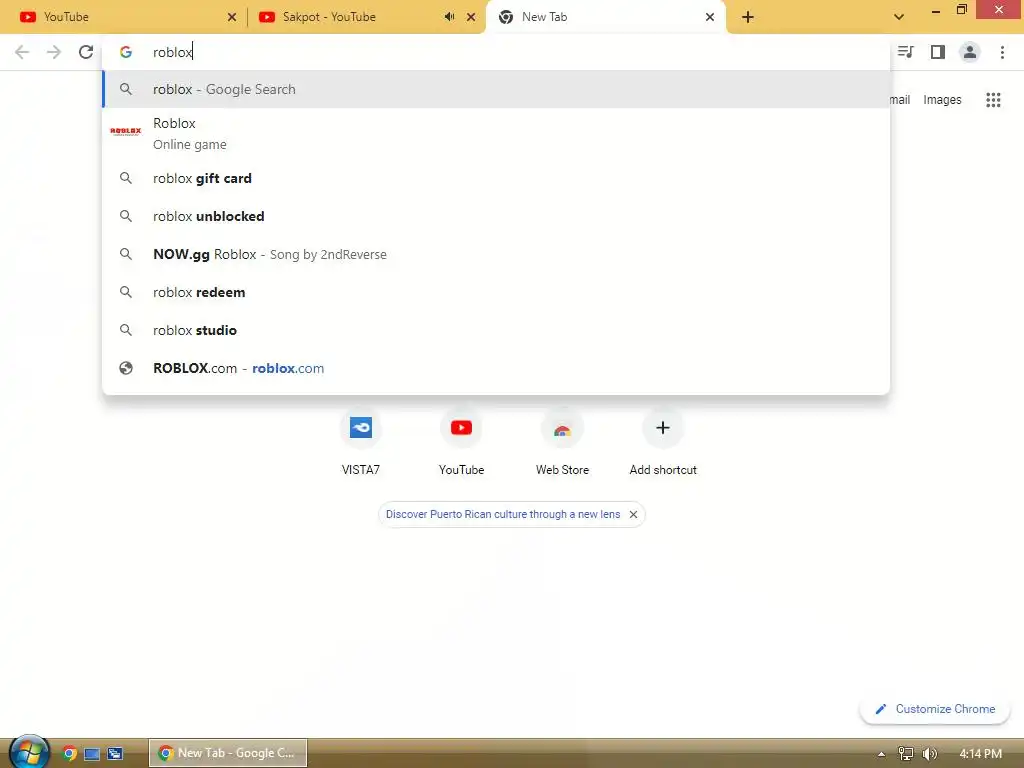1024x768 pixels.
Task: Open a new tab with plus button
Action: pos(748,17)
